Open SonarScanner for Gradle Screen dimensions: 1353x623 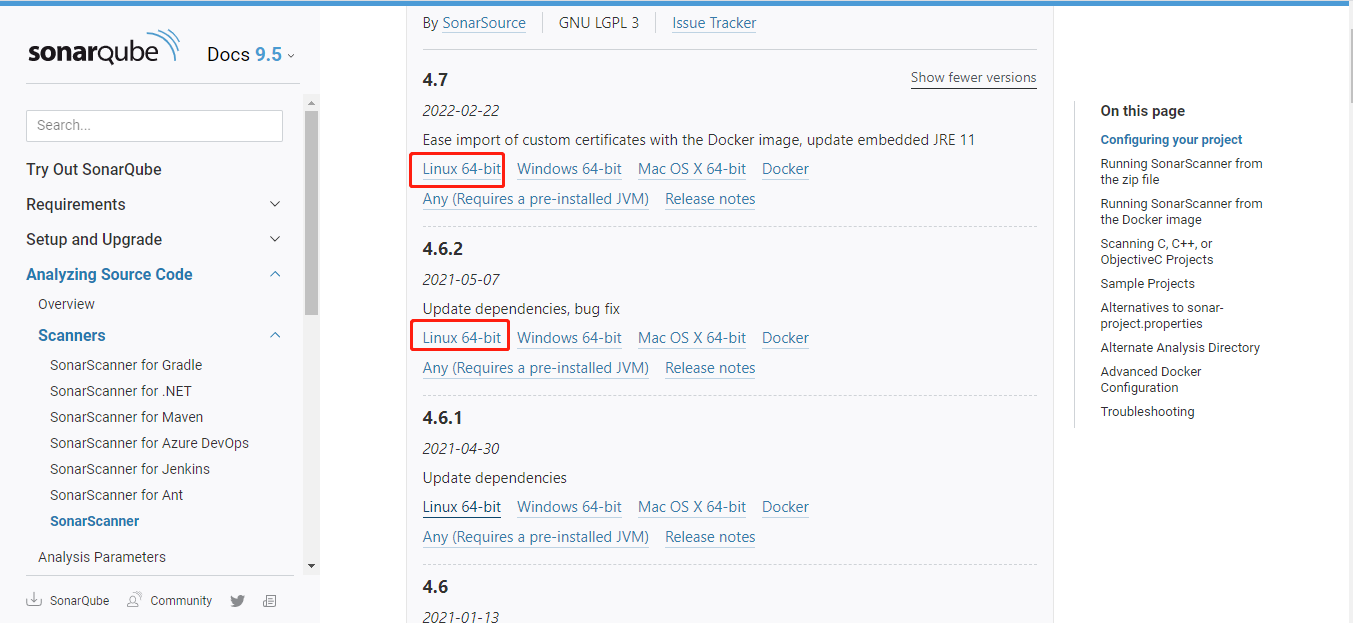pyautogui.click(x=126, y=365)
